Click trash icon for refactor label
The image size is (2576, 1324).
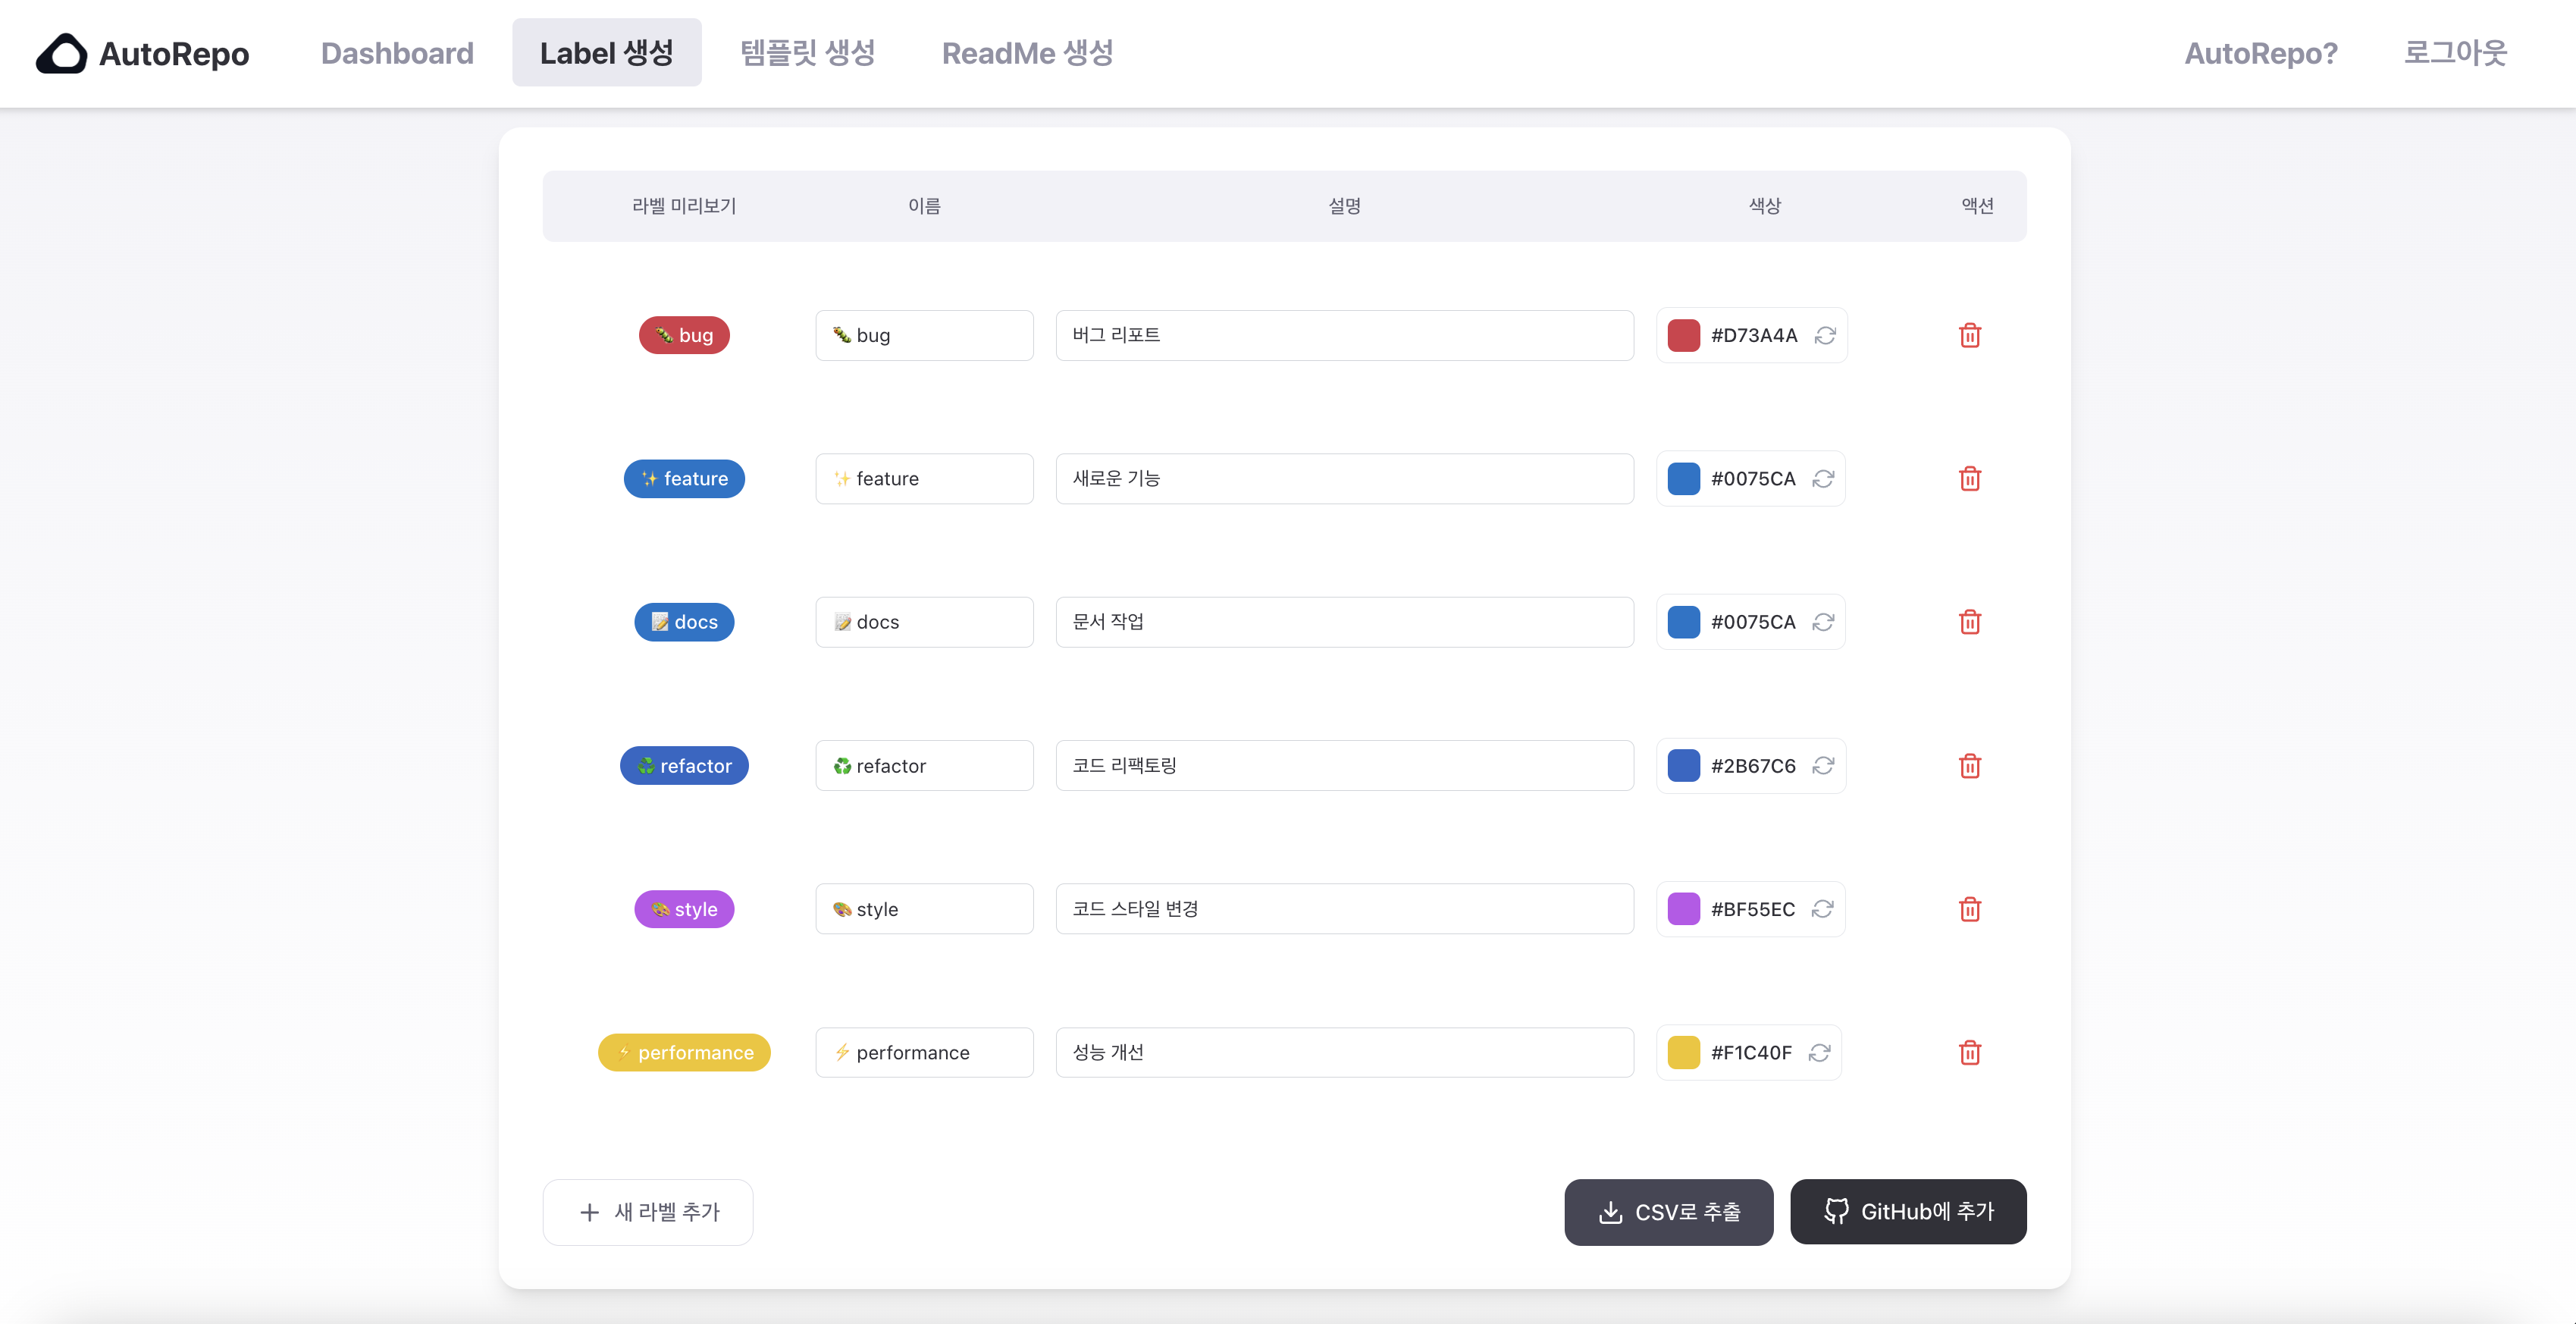(x=1969, y=766)
